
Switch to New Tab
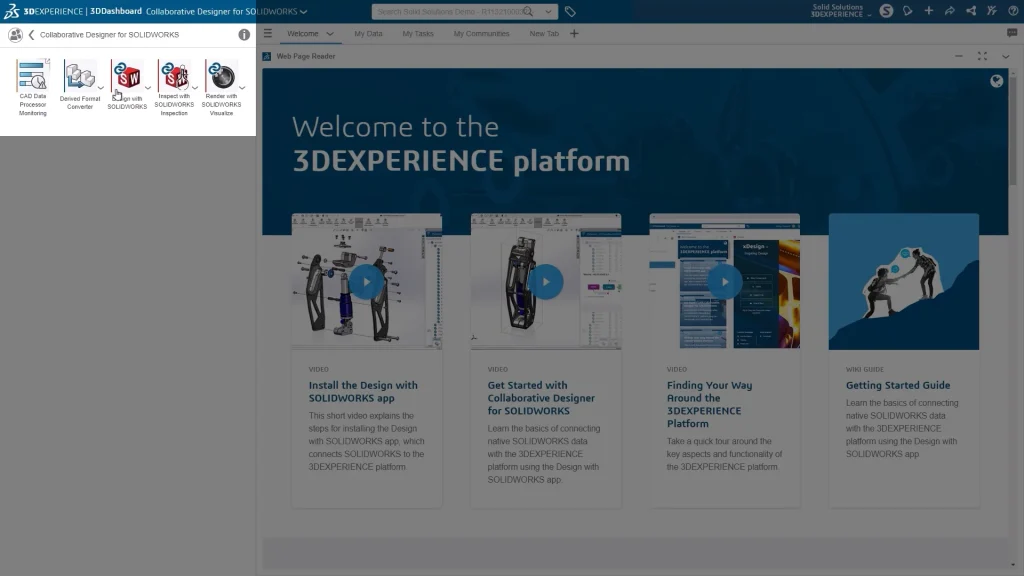tap(544, 34)
